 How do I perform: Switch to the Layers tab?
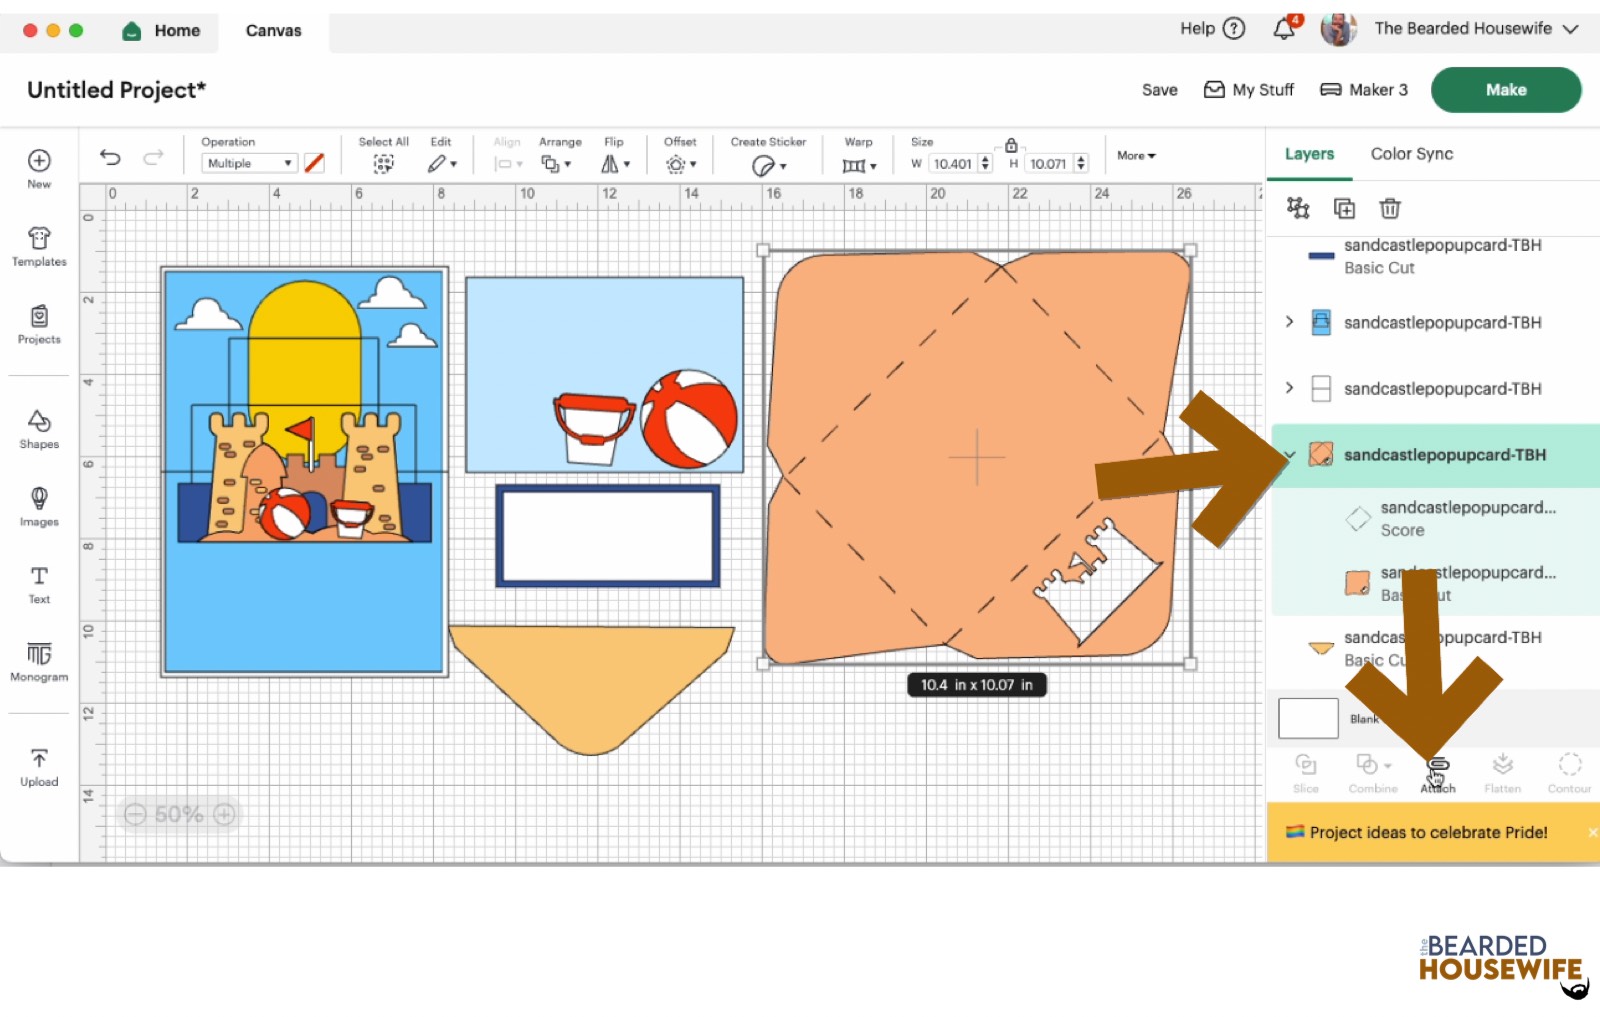(x=1309, y=154)
